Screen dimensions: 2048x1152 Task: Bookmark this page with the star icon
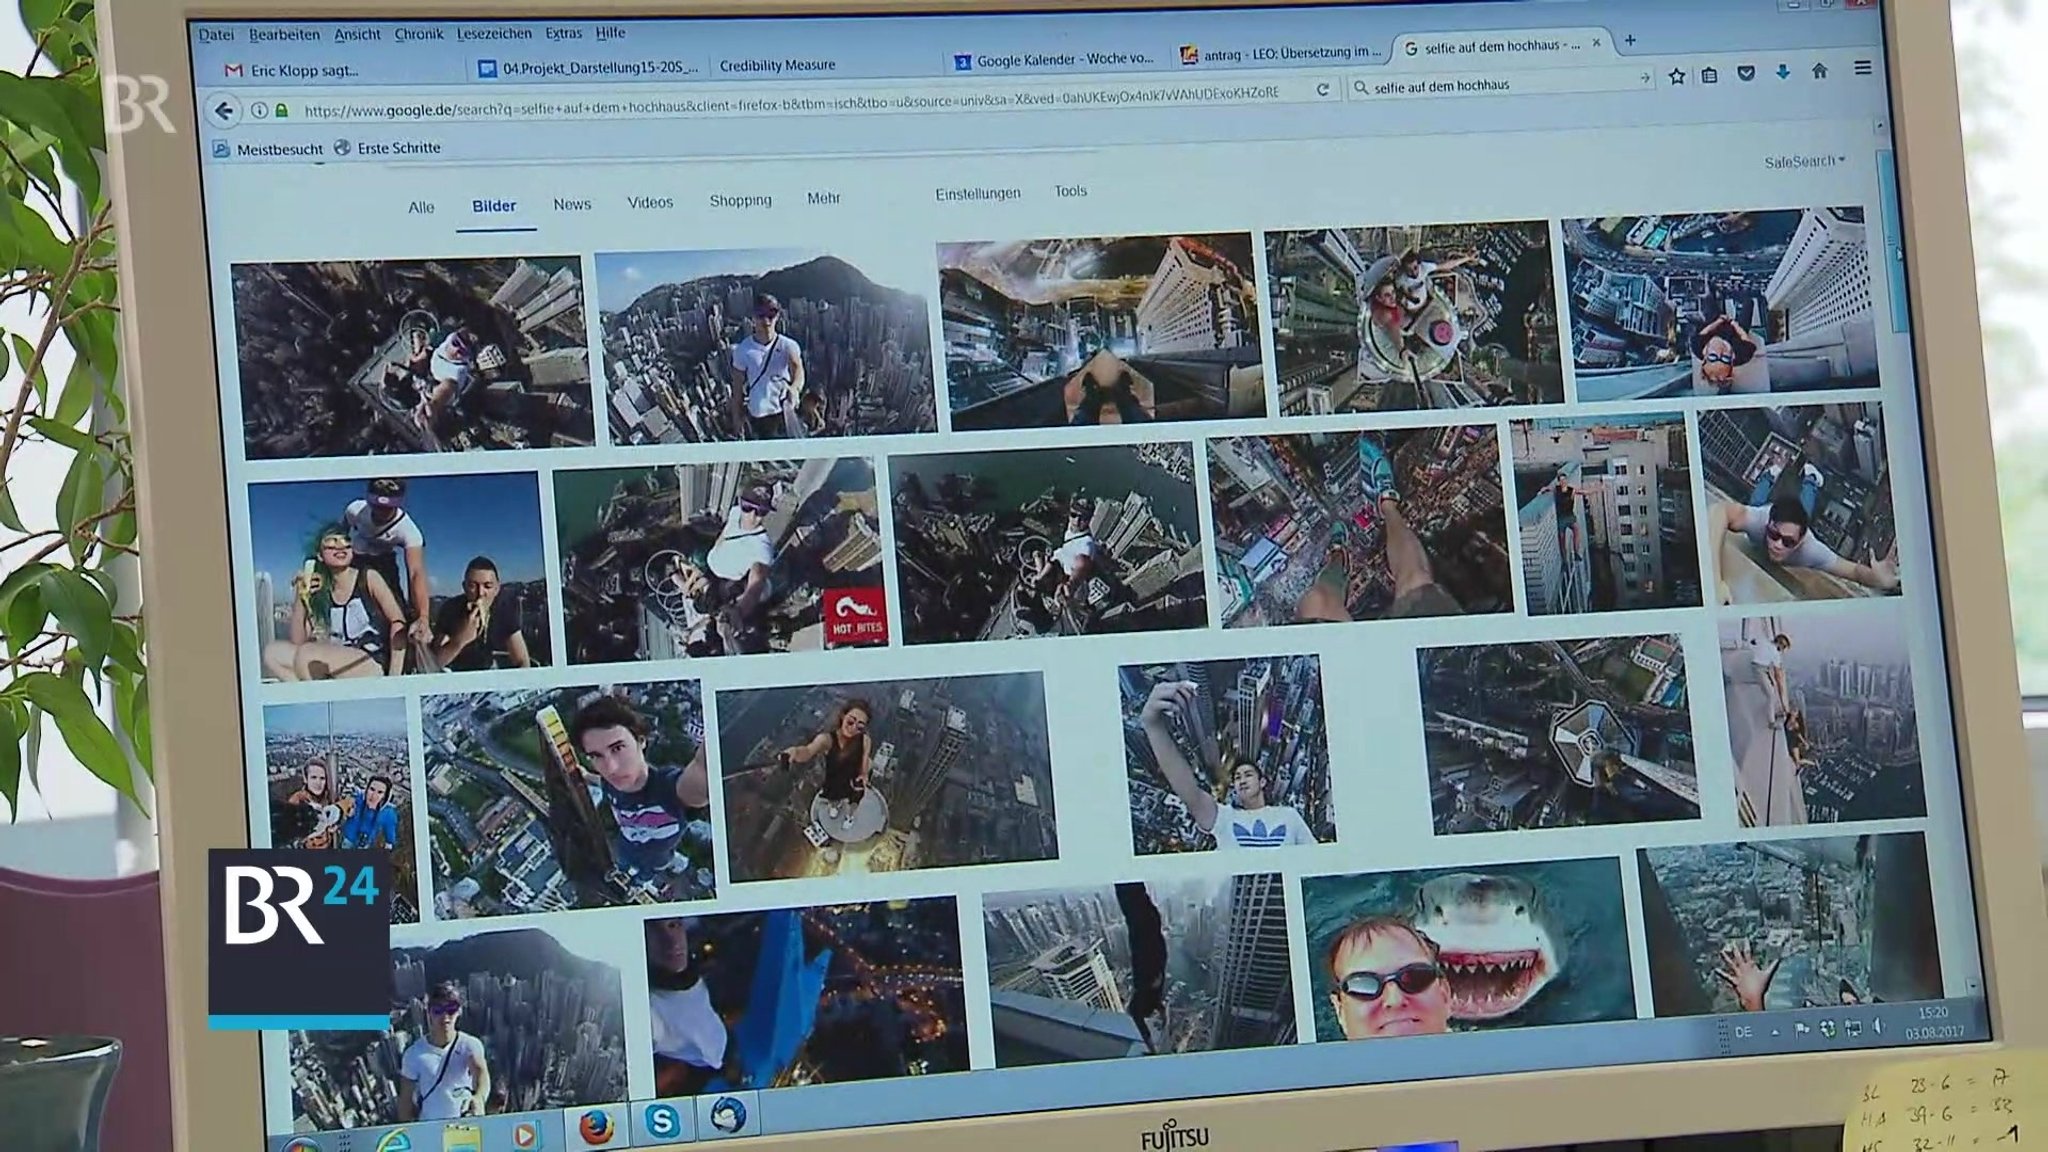tap(1677, 75)
